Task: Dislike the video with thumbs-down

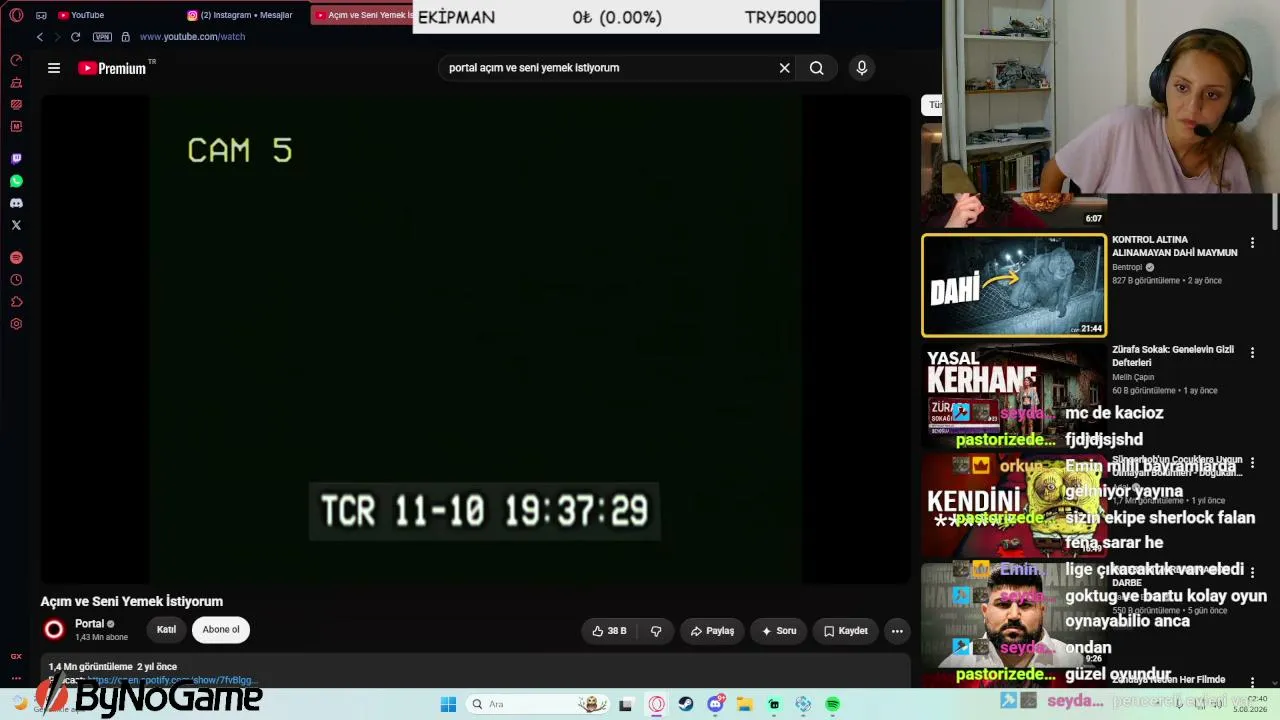Action: 656,631
